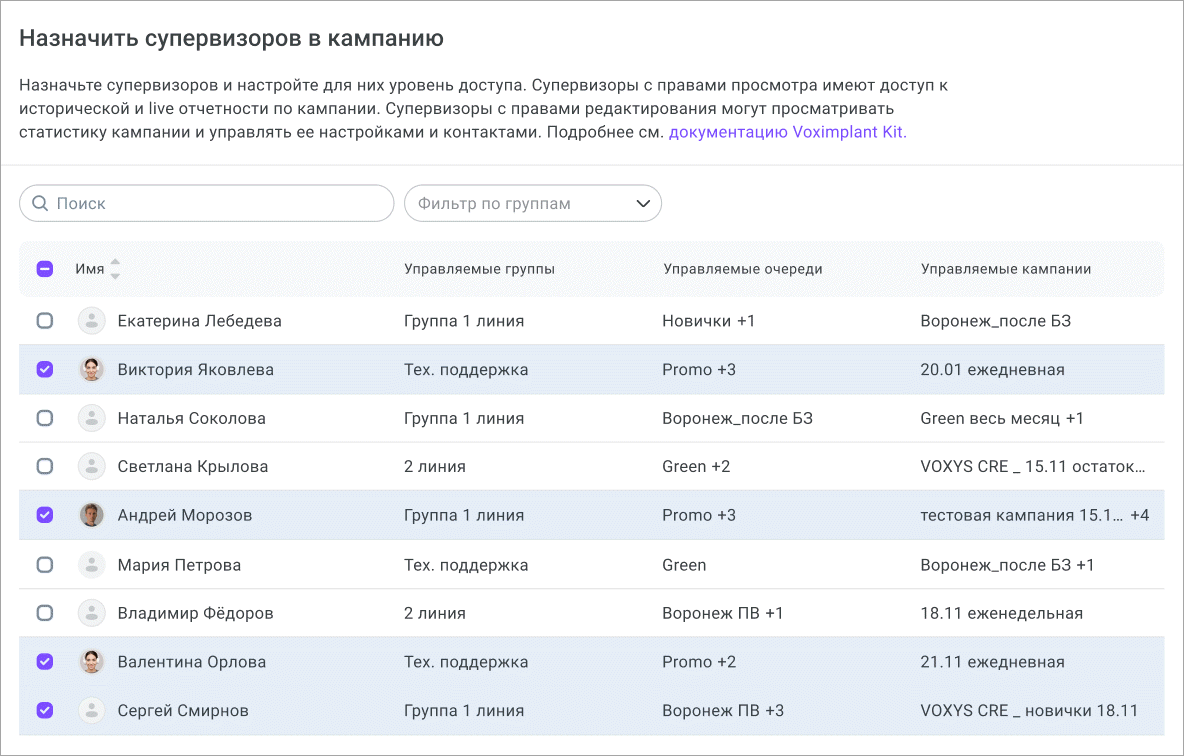
Task: Open the документацию Voximplant Kit link
Action: 787,132
